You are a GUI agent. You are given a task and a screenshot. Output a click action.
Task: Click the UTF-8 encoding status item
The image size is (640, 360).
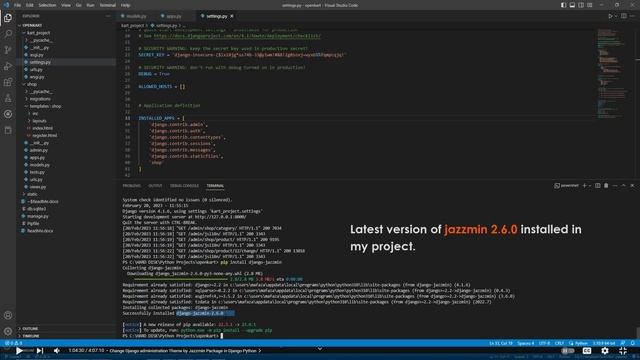point(544,343)
